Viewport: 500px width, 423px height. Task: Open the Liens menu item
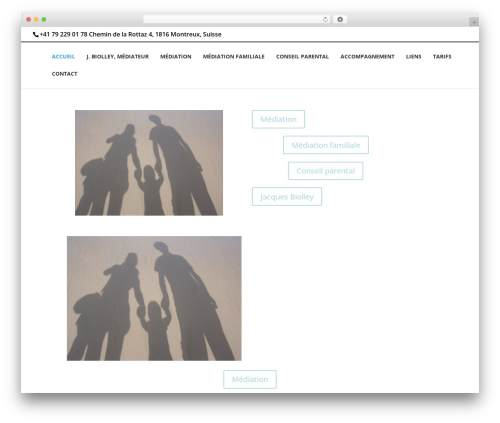pos(414,57)
